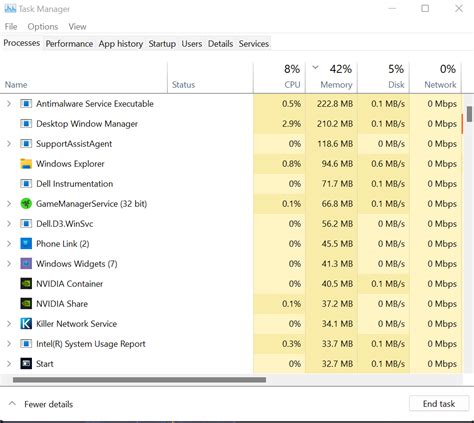Expand the SupportAssistAgent process group
This screenshot has width=474, height=423.
(x=9, y=144)
